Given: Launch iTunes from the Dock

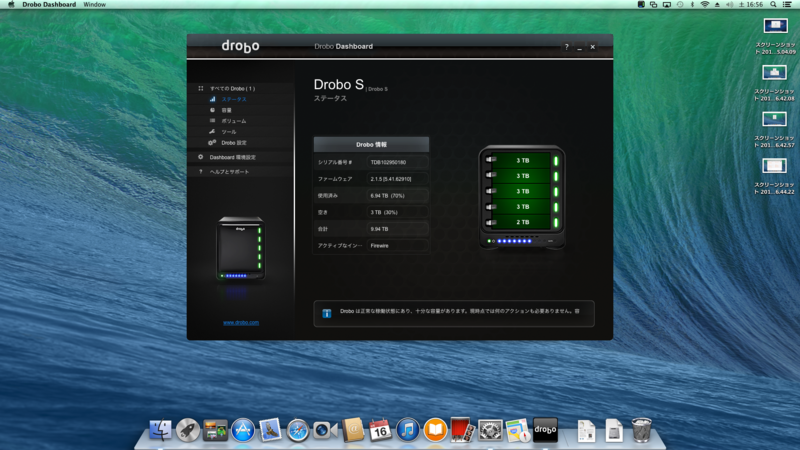Looking at the screenshot, I should click(x=408, y=430).
